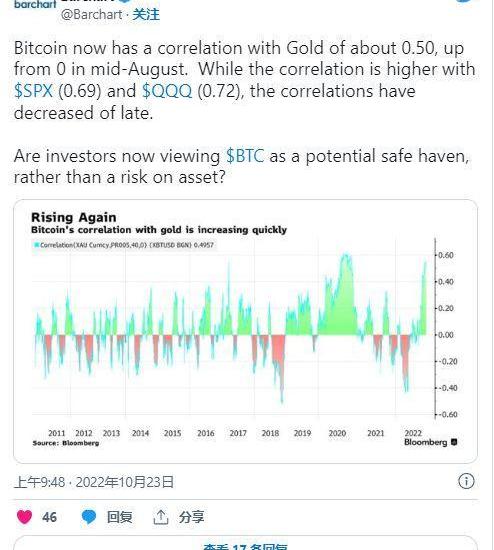
Task: Click the 回复 reply label
Action: [120, 517]
